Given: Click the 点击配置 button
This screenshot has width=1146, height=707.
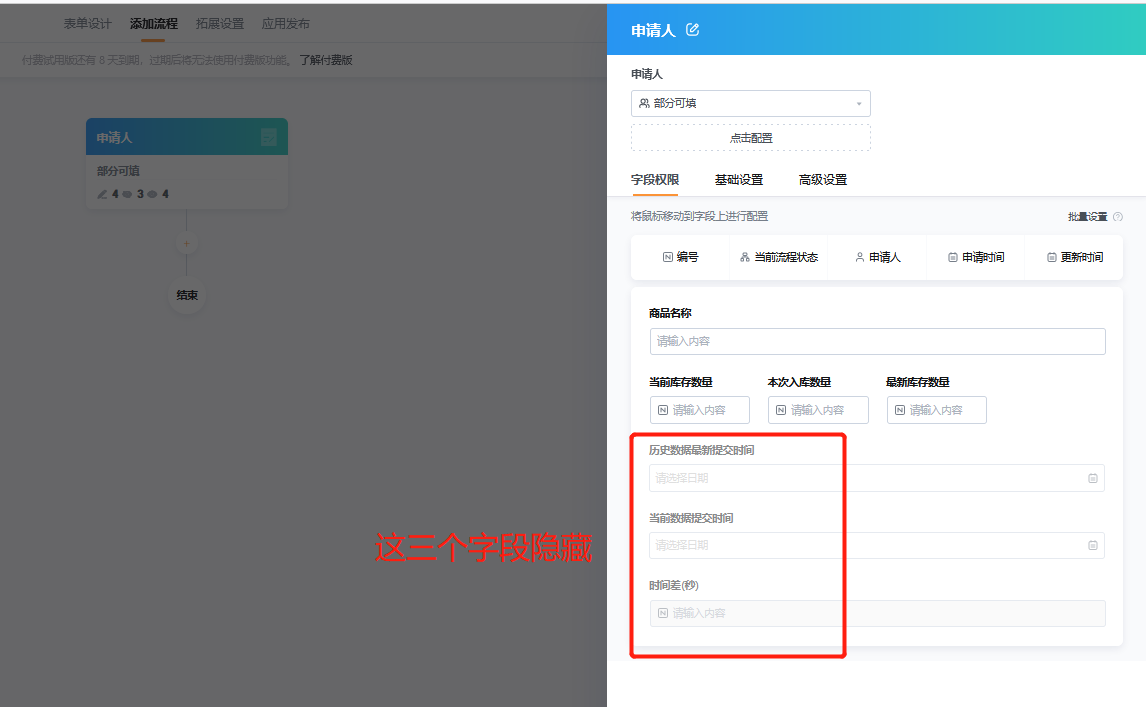Looking at the screenshot, I should pyautogui.click(x=751, y=137).
